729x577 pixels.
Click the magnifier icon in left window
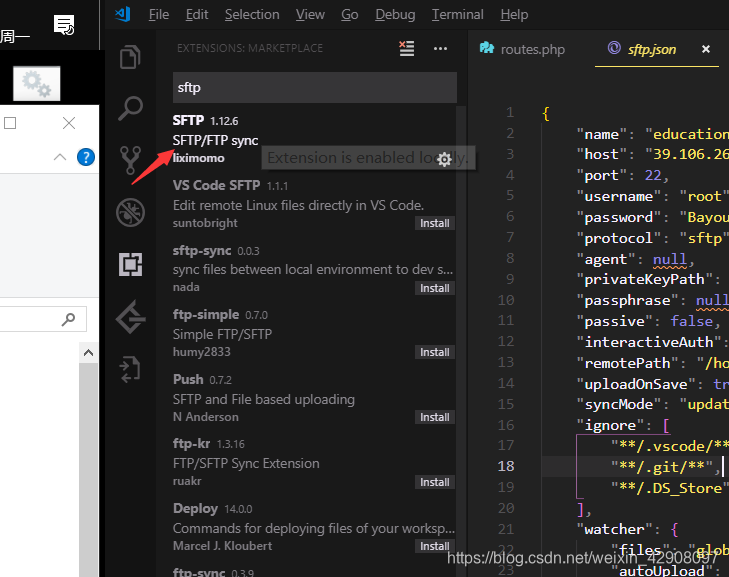pos(68,319)
